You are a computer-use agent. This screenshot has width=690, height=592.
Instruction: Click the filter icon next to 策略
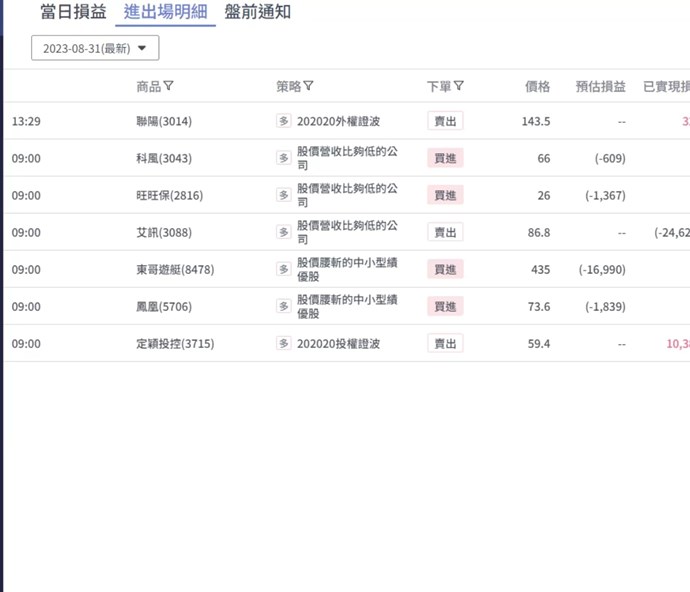pos(308,86)
